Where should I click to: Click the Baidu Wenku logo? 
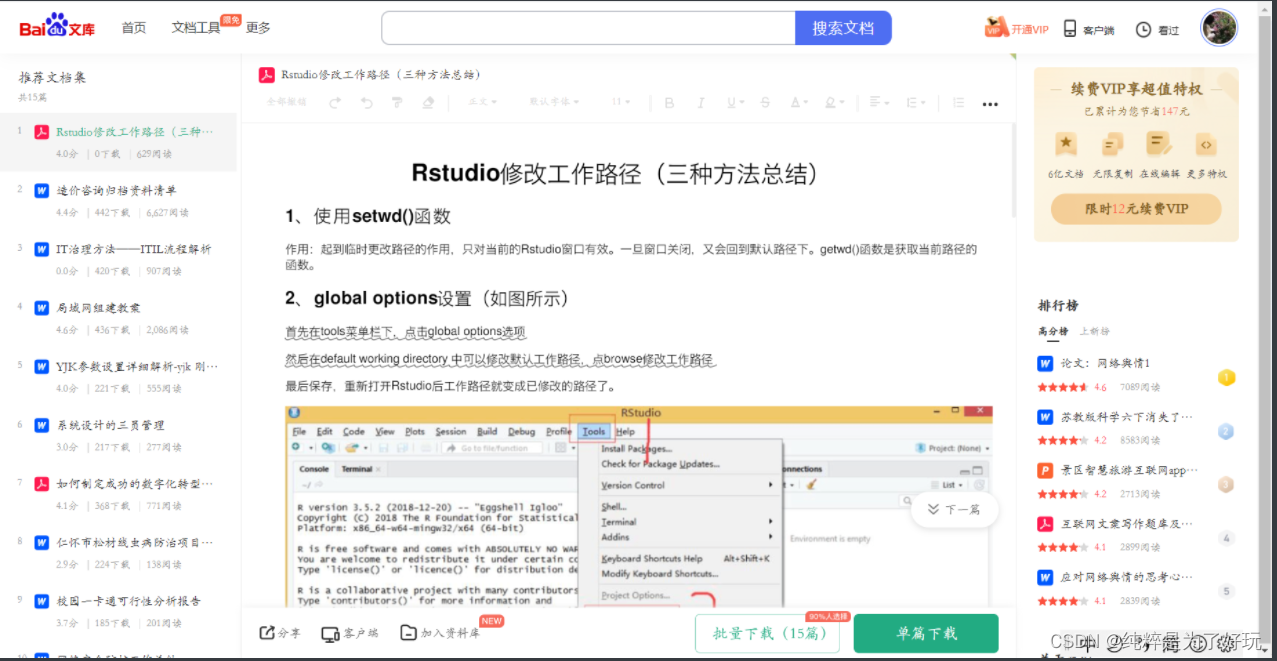click(x=57, y=26)
